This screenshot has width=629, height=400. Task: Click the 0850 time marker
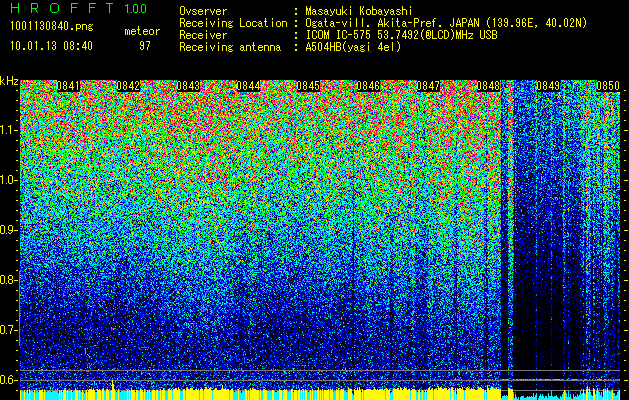pyautogui.click(x=608, y=86)
